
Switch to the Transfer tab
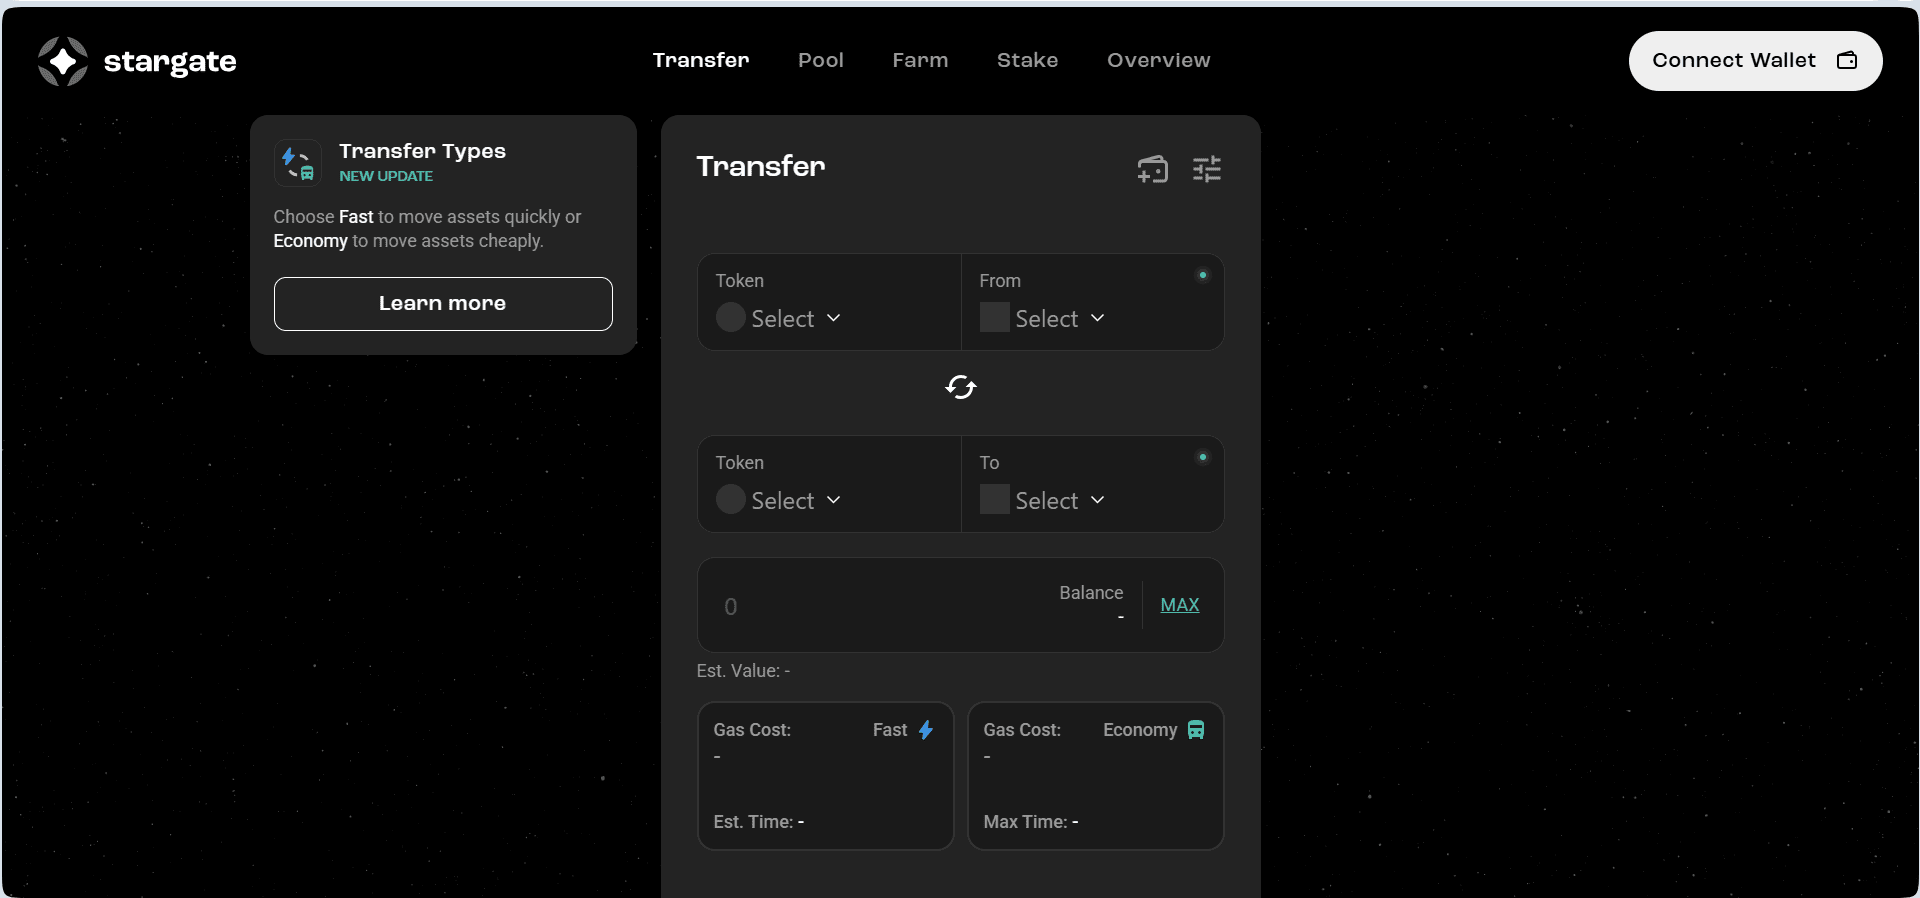pos(701,60)
